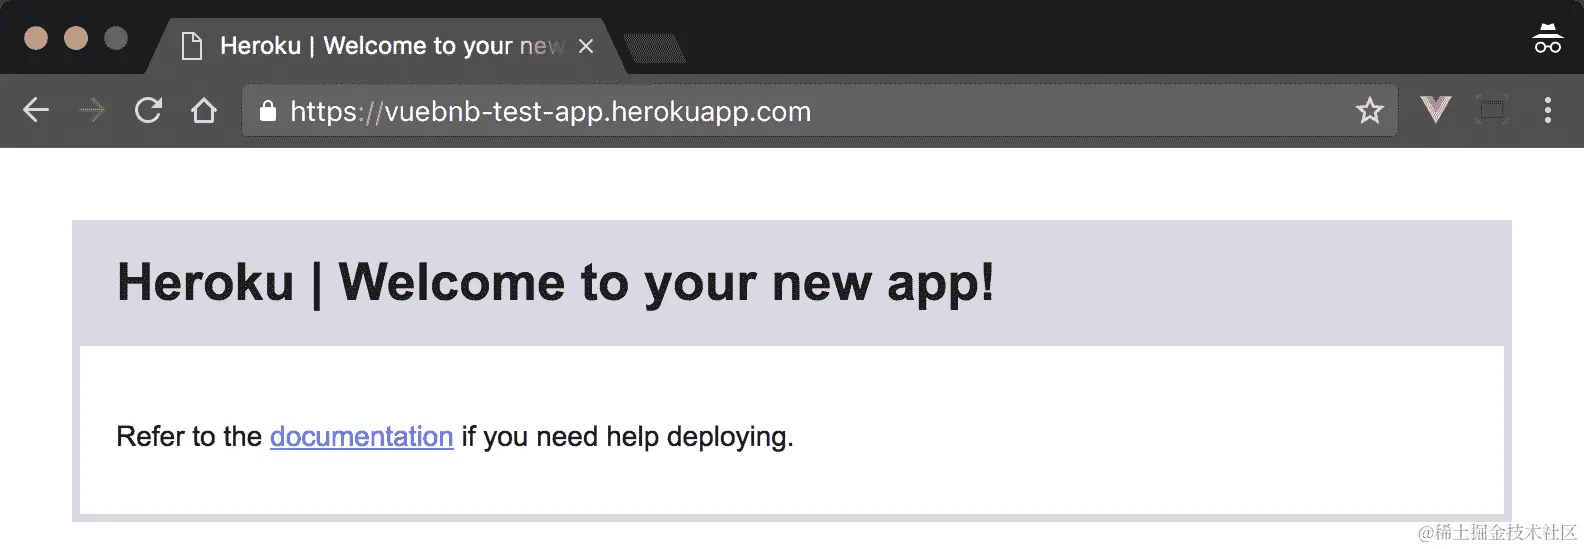Close the Heroku tab
Image resolution: width=1584 pixels, height=549 pixels.
(586, 46)
